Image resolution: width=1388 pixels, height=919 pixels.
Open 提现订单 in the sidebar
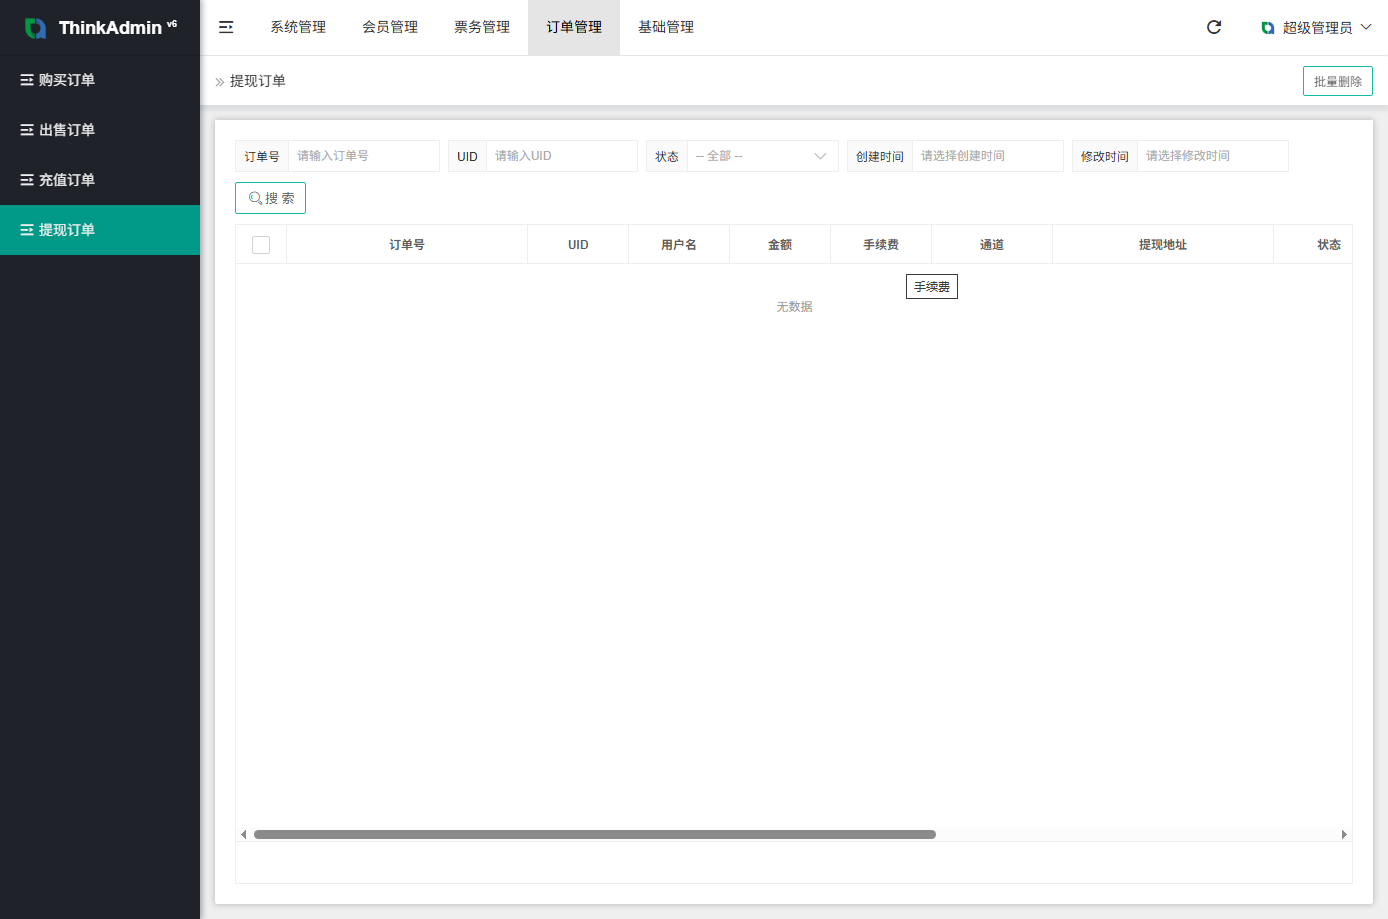click(100, 230)
